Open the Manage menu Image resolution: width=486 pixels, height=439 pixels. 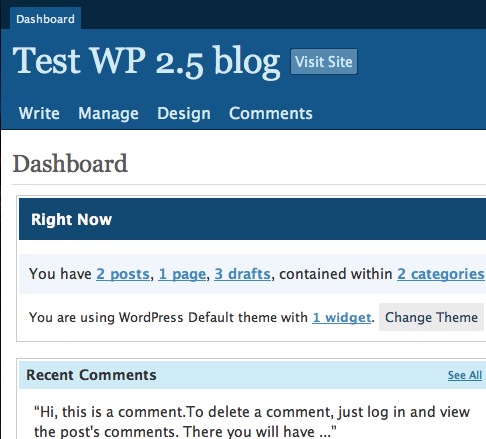coord(108,113)
